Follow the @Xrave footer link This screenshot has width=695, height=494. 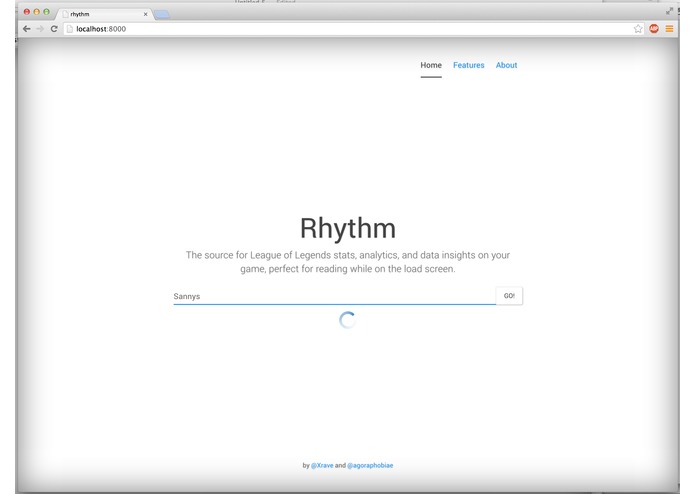322,465
